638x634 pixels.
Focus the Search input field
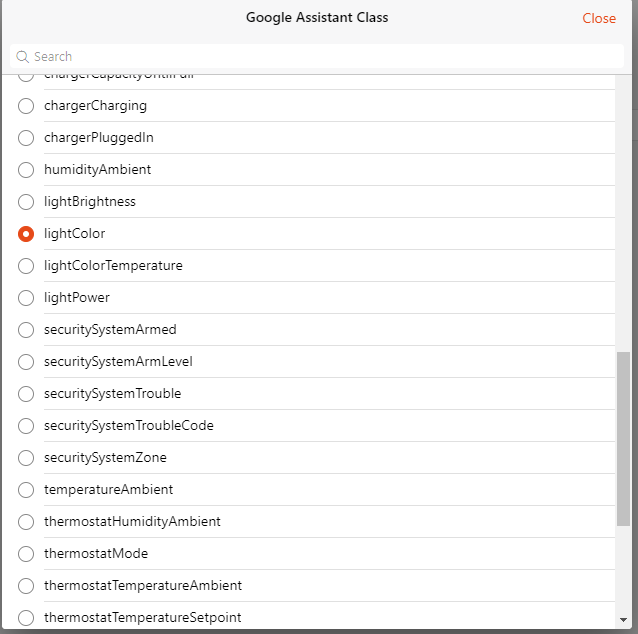click(x=317, y=56)
